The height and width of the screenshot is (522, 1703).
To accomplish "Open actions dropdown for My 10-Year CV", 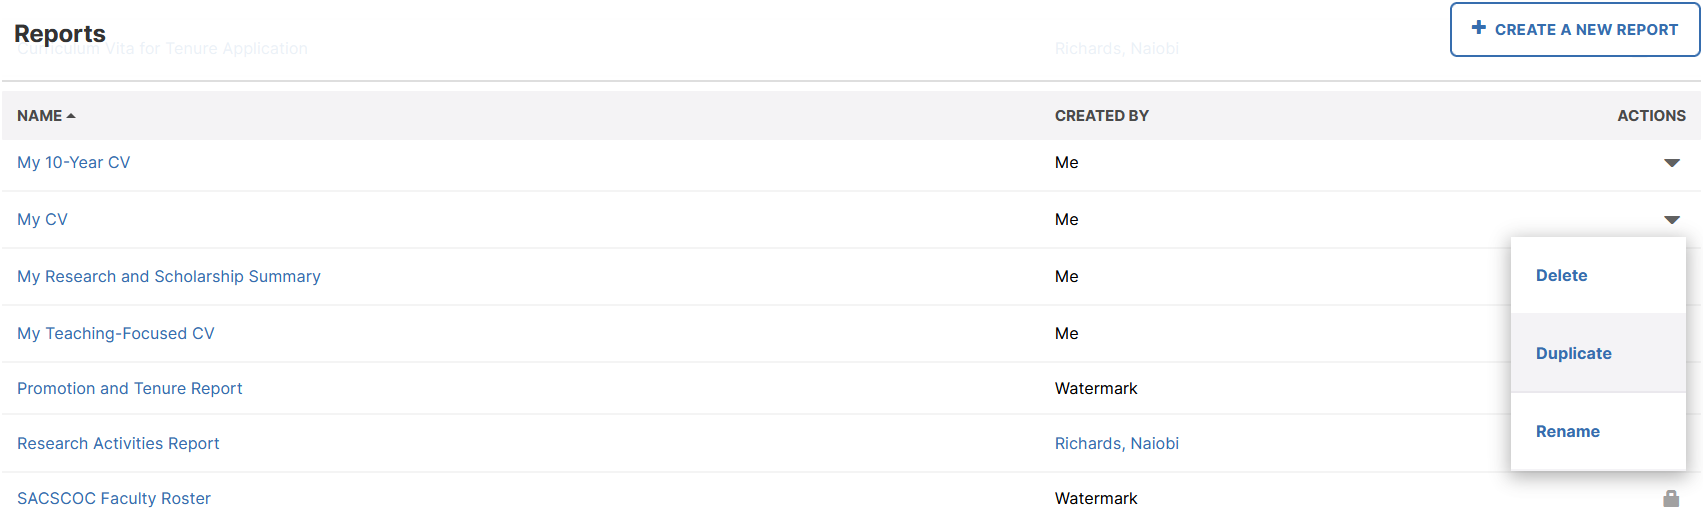I will (x=1671, y=163).
